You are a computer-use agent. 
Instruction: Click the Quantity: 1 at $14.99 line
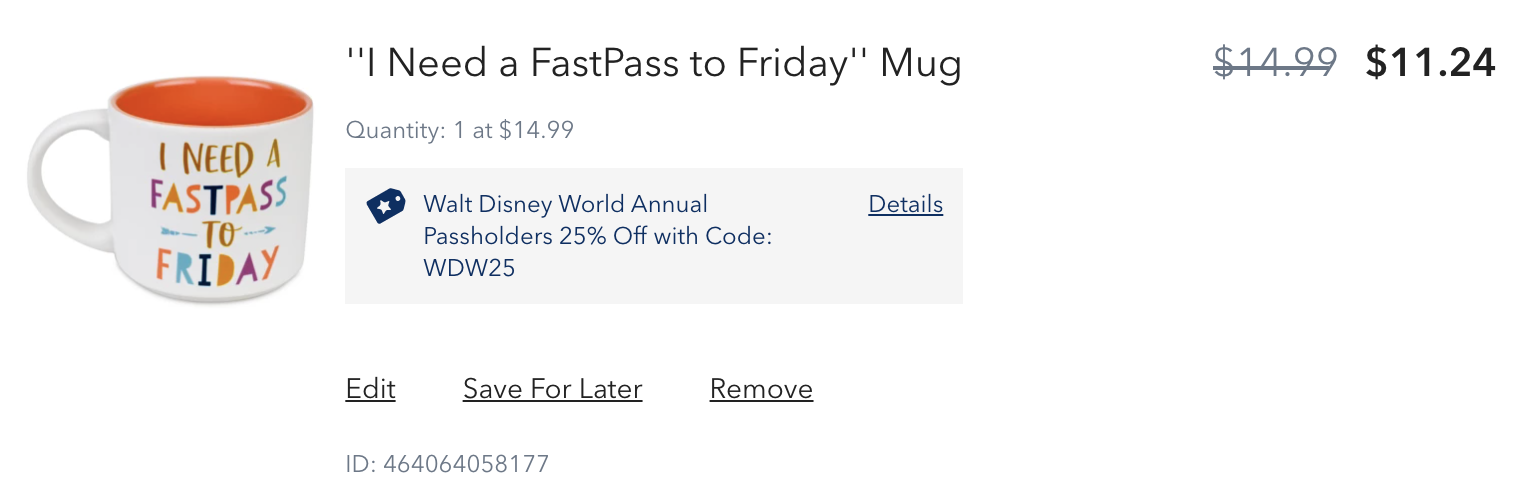(x=460, y=130)
